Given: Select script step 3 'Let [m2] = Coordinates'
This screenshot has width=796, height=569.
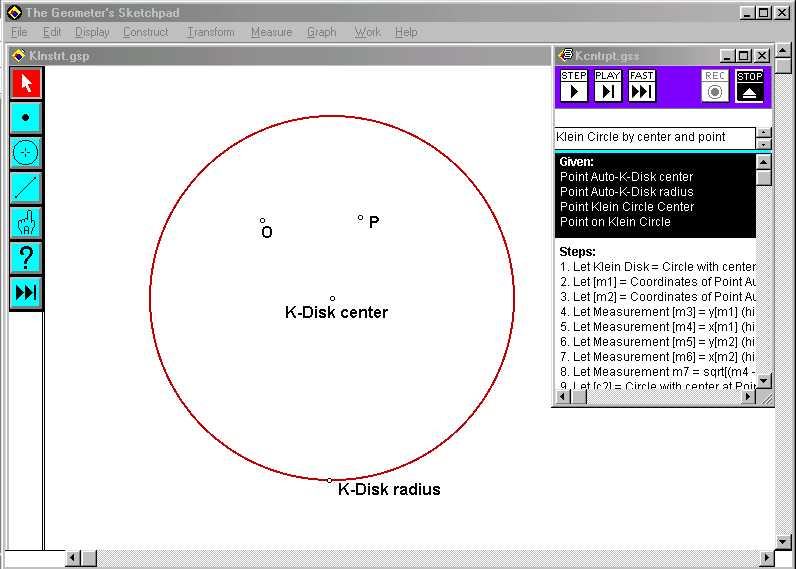Looking at the screenshot, I should pyautogui.click(x=657, y=297).
